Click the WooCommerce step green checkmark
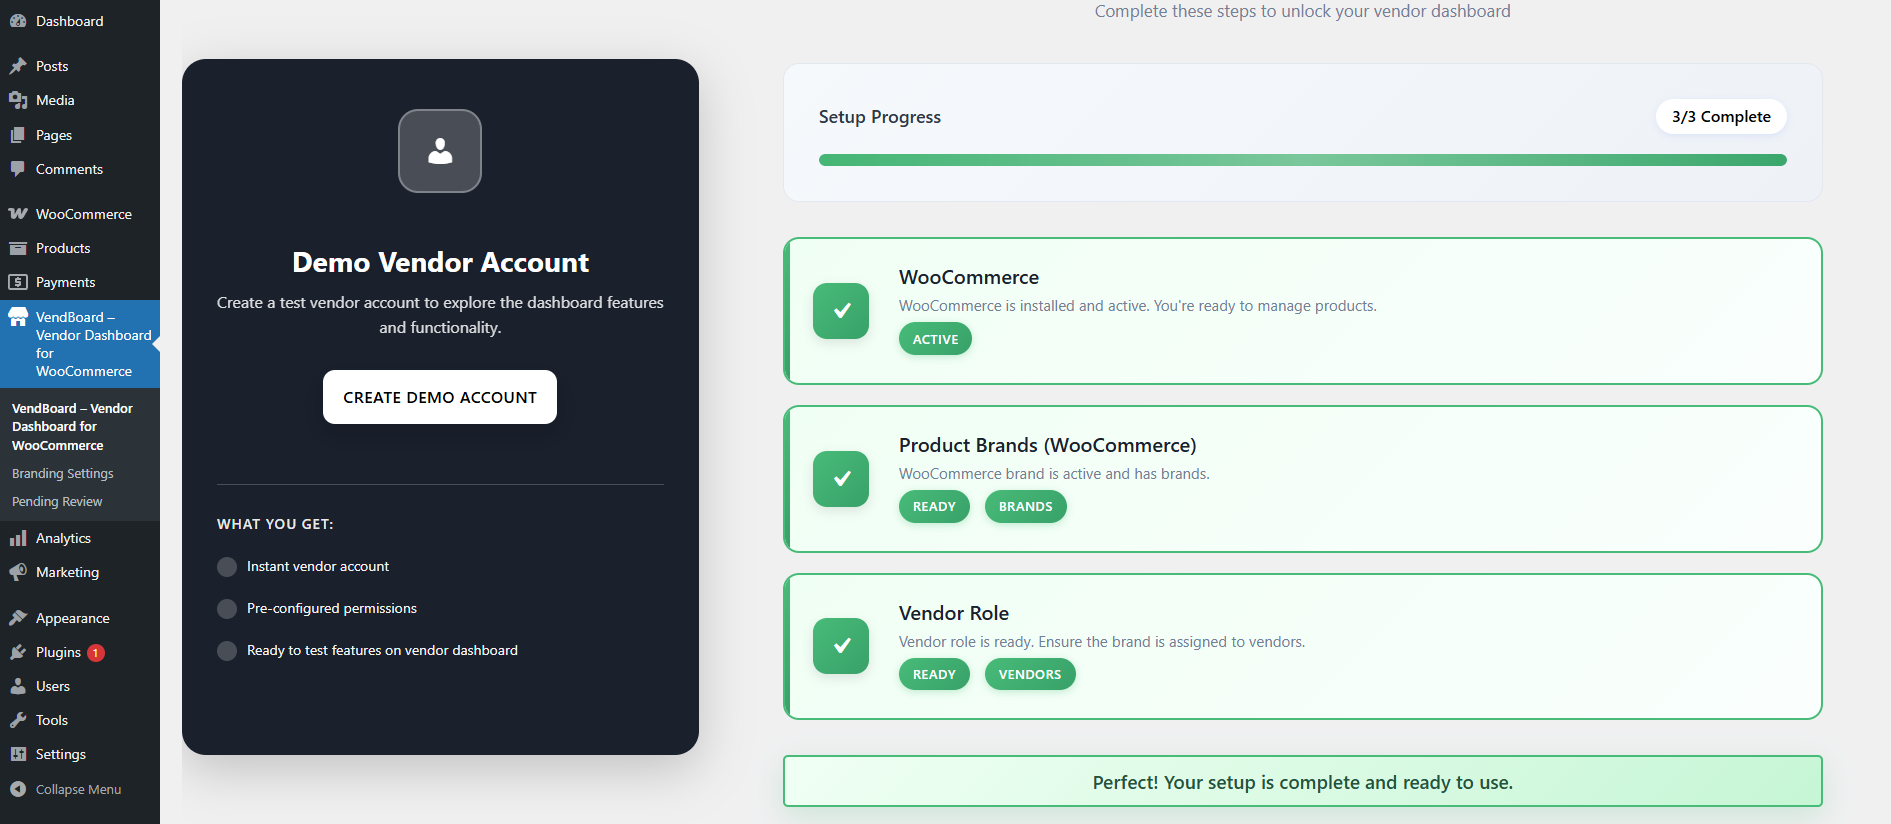1891x824 pixels. [x=841, y=311]
